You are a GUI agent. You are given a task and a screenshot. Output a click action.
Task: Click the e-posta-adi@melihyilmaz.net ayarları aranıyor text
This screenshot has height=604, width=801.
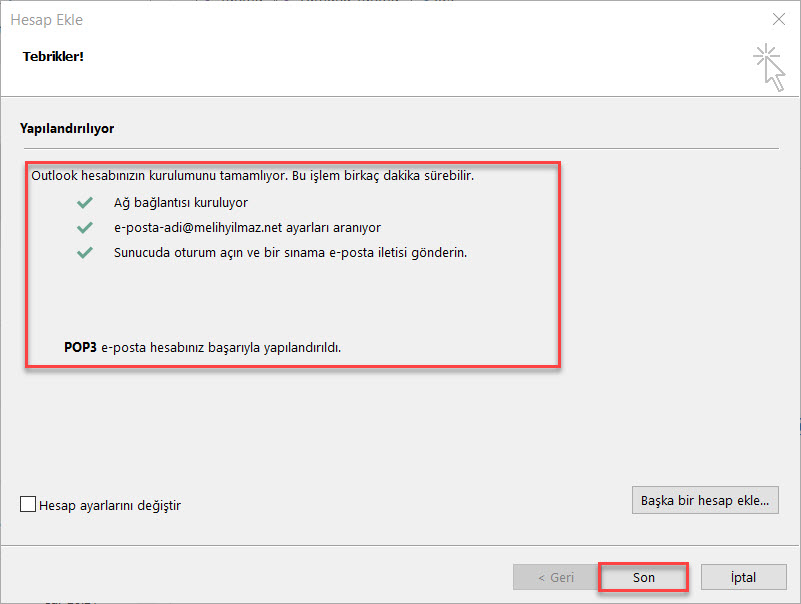click(246, 227)
